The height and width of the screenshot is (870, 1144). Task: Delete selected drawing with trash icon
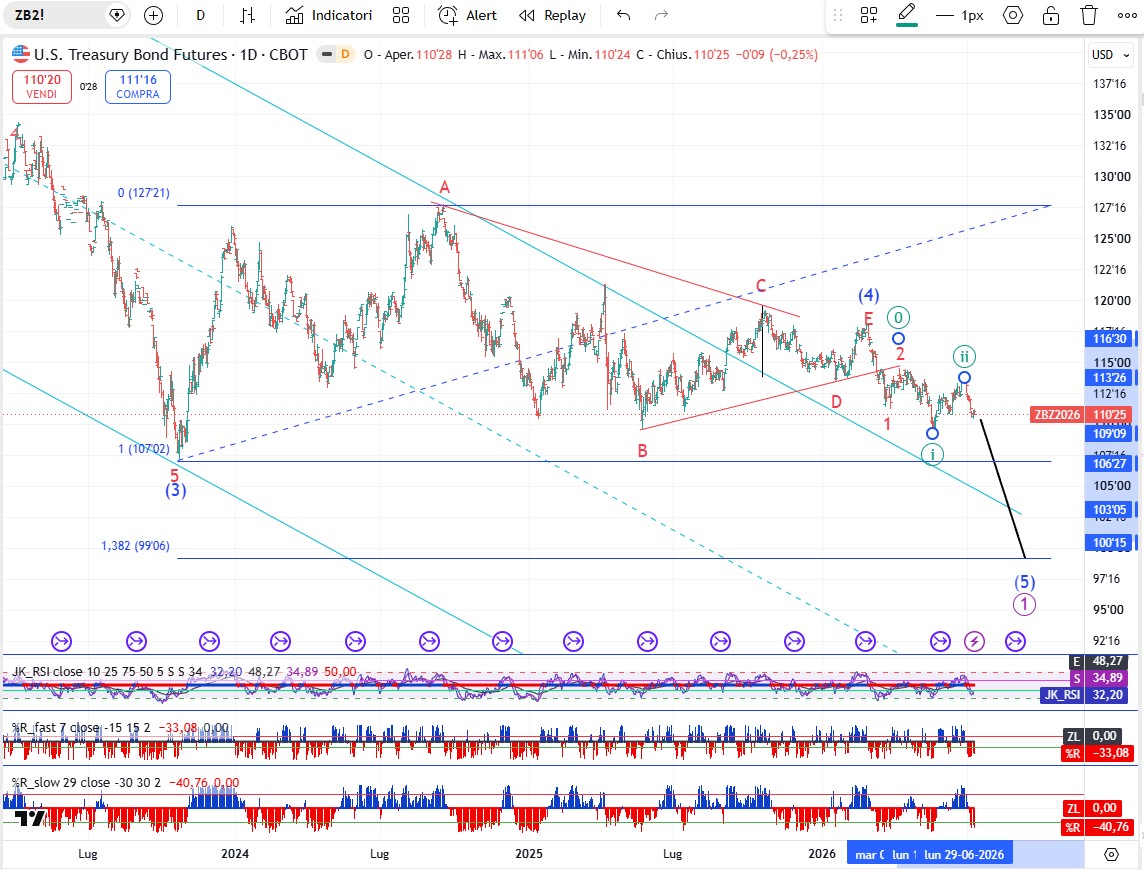1089,15
